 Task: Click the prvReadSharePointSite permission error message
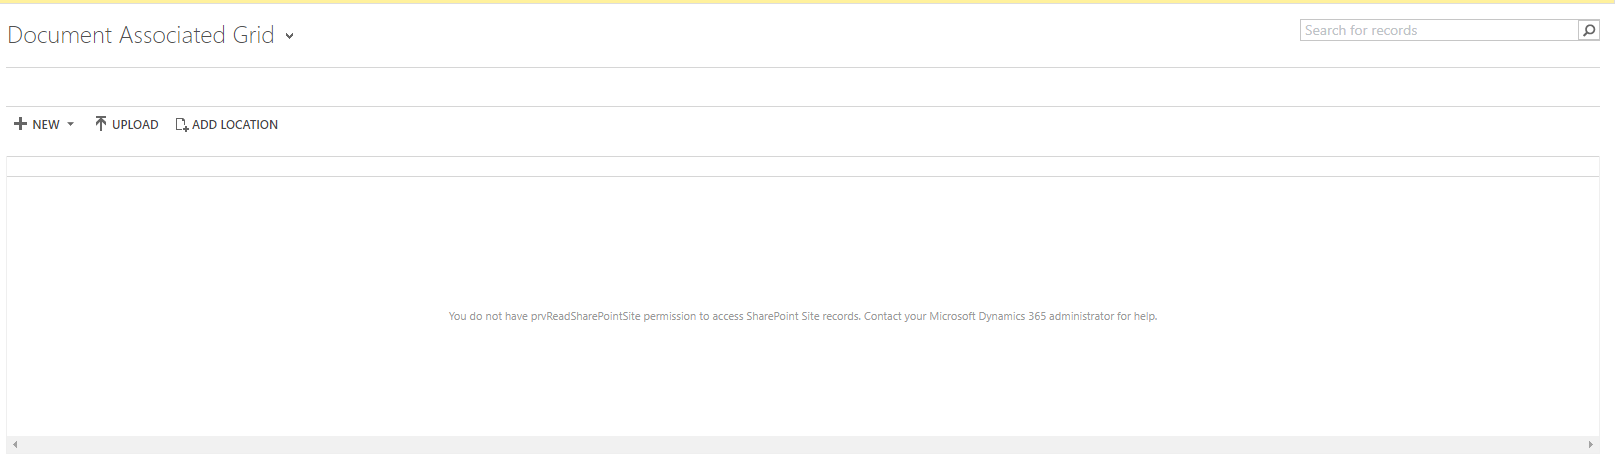click(x=803, y=316)
